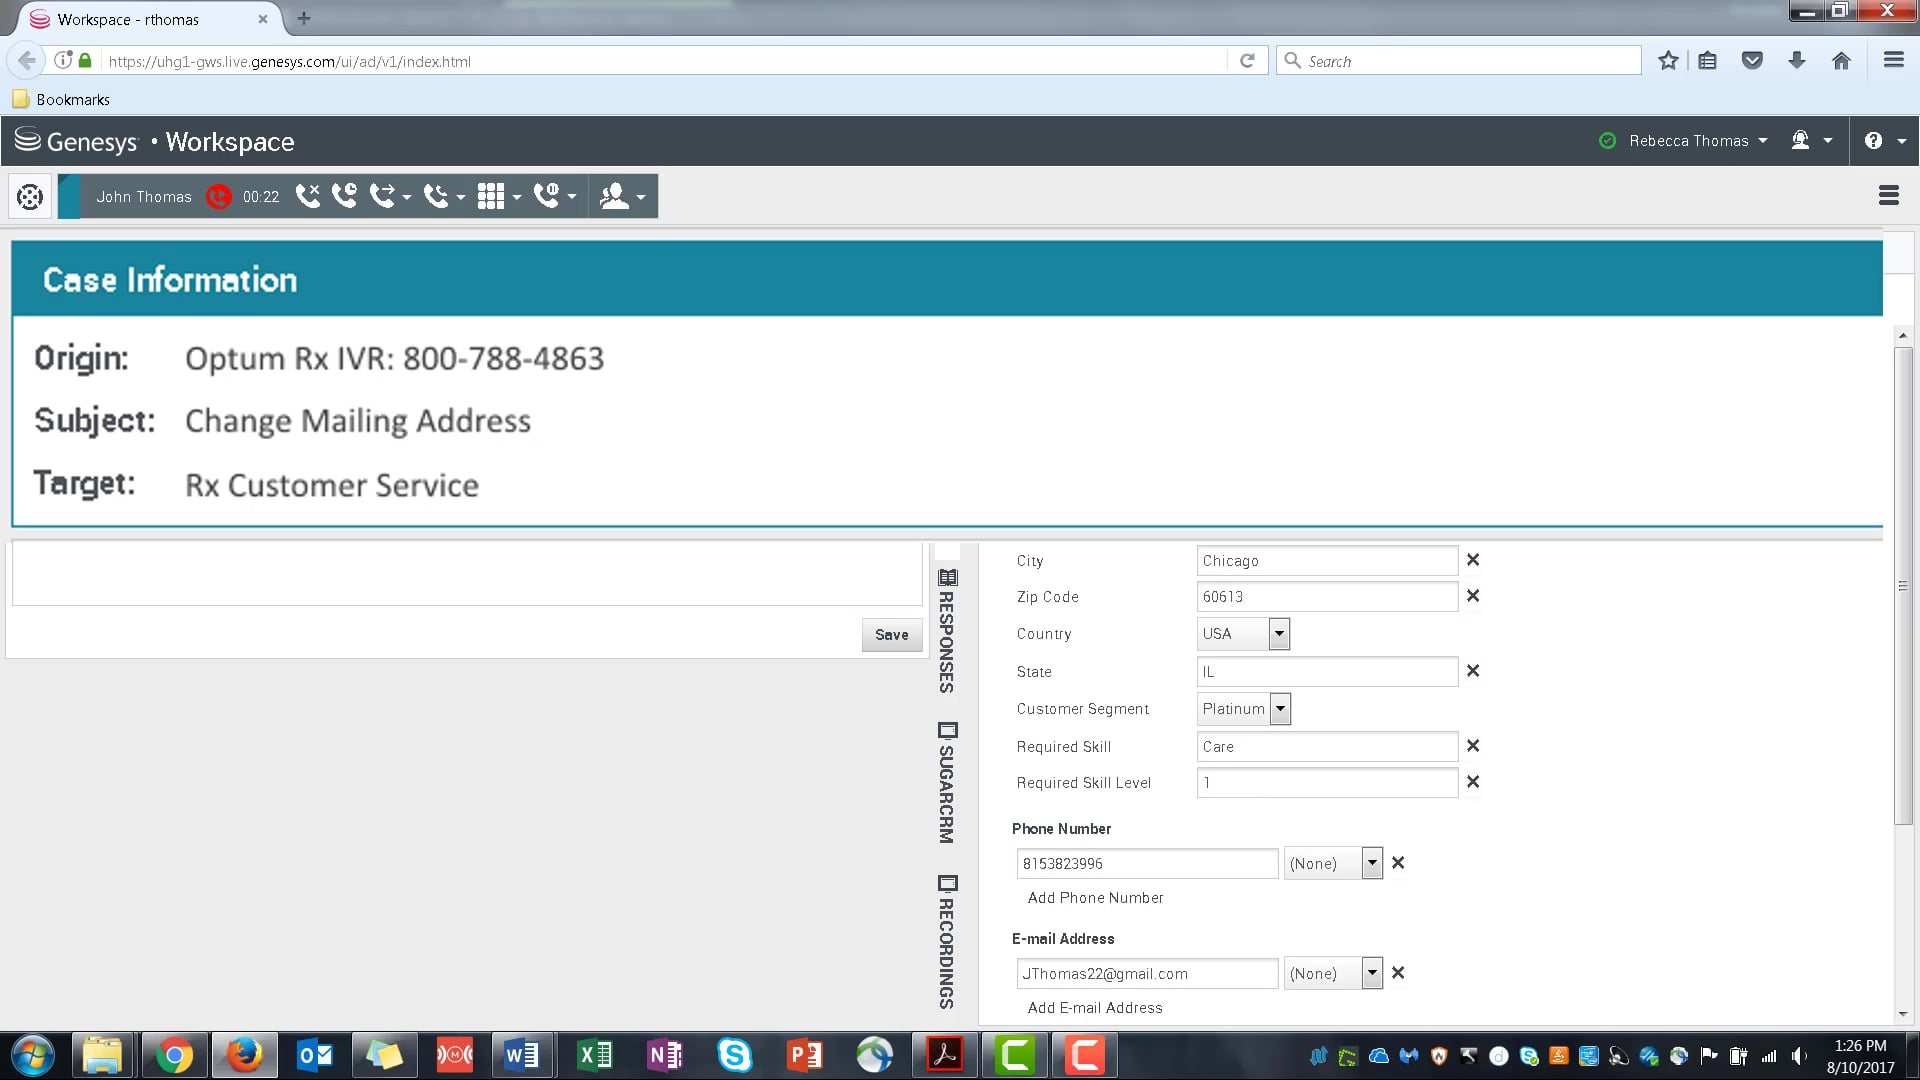Open the phone number type dropdown
The image size is (1920, 1080).
1372,863
